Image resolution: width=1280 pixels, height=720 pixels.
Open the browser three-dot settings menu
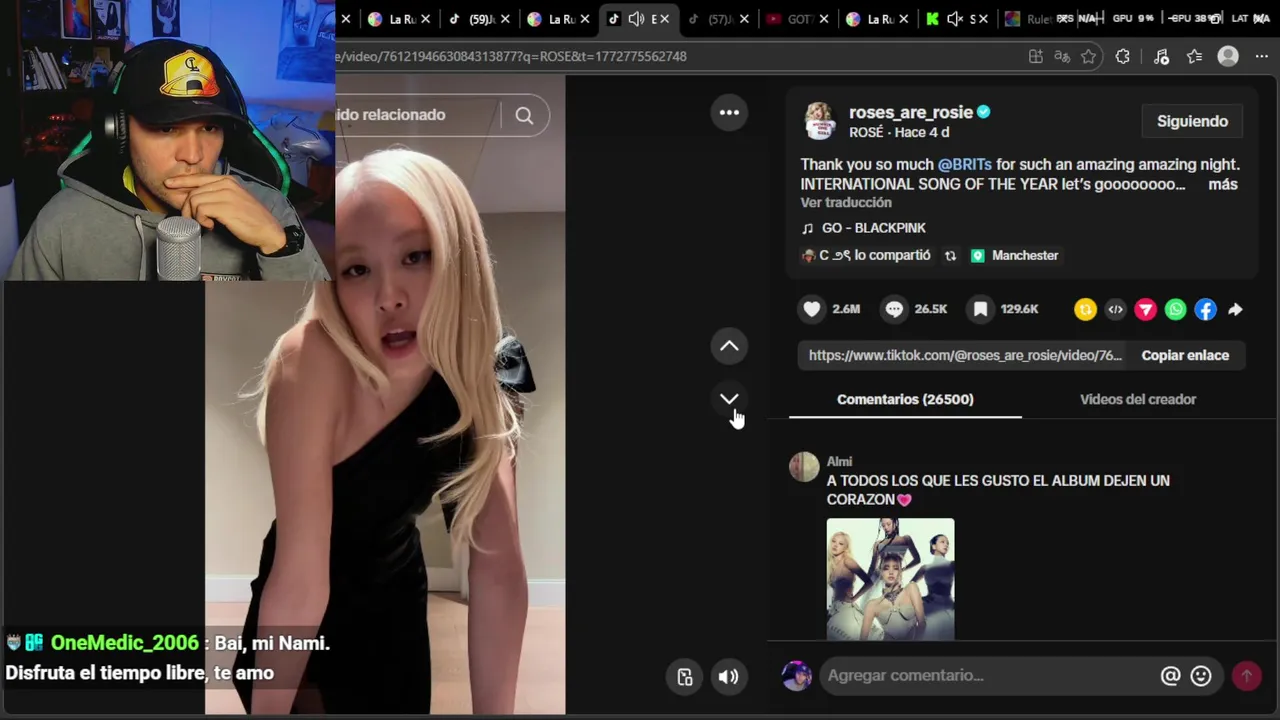(x=1261, y=56)
